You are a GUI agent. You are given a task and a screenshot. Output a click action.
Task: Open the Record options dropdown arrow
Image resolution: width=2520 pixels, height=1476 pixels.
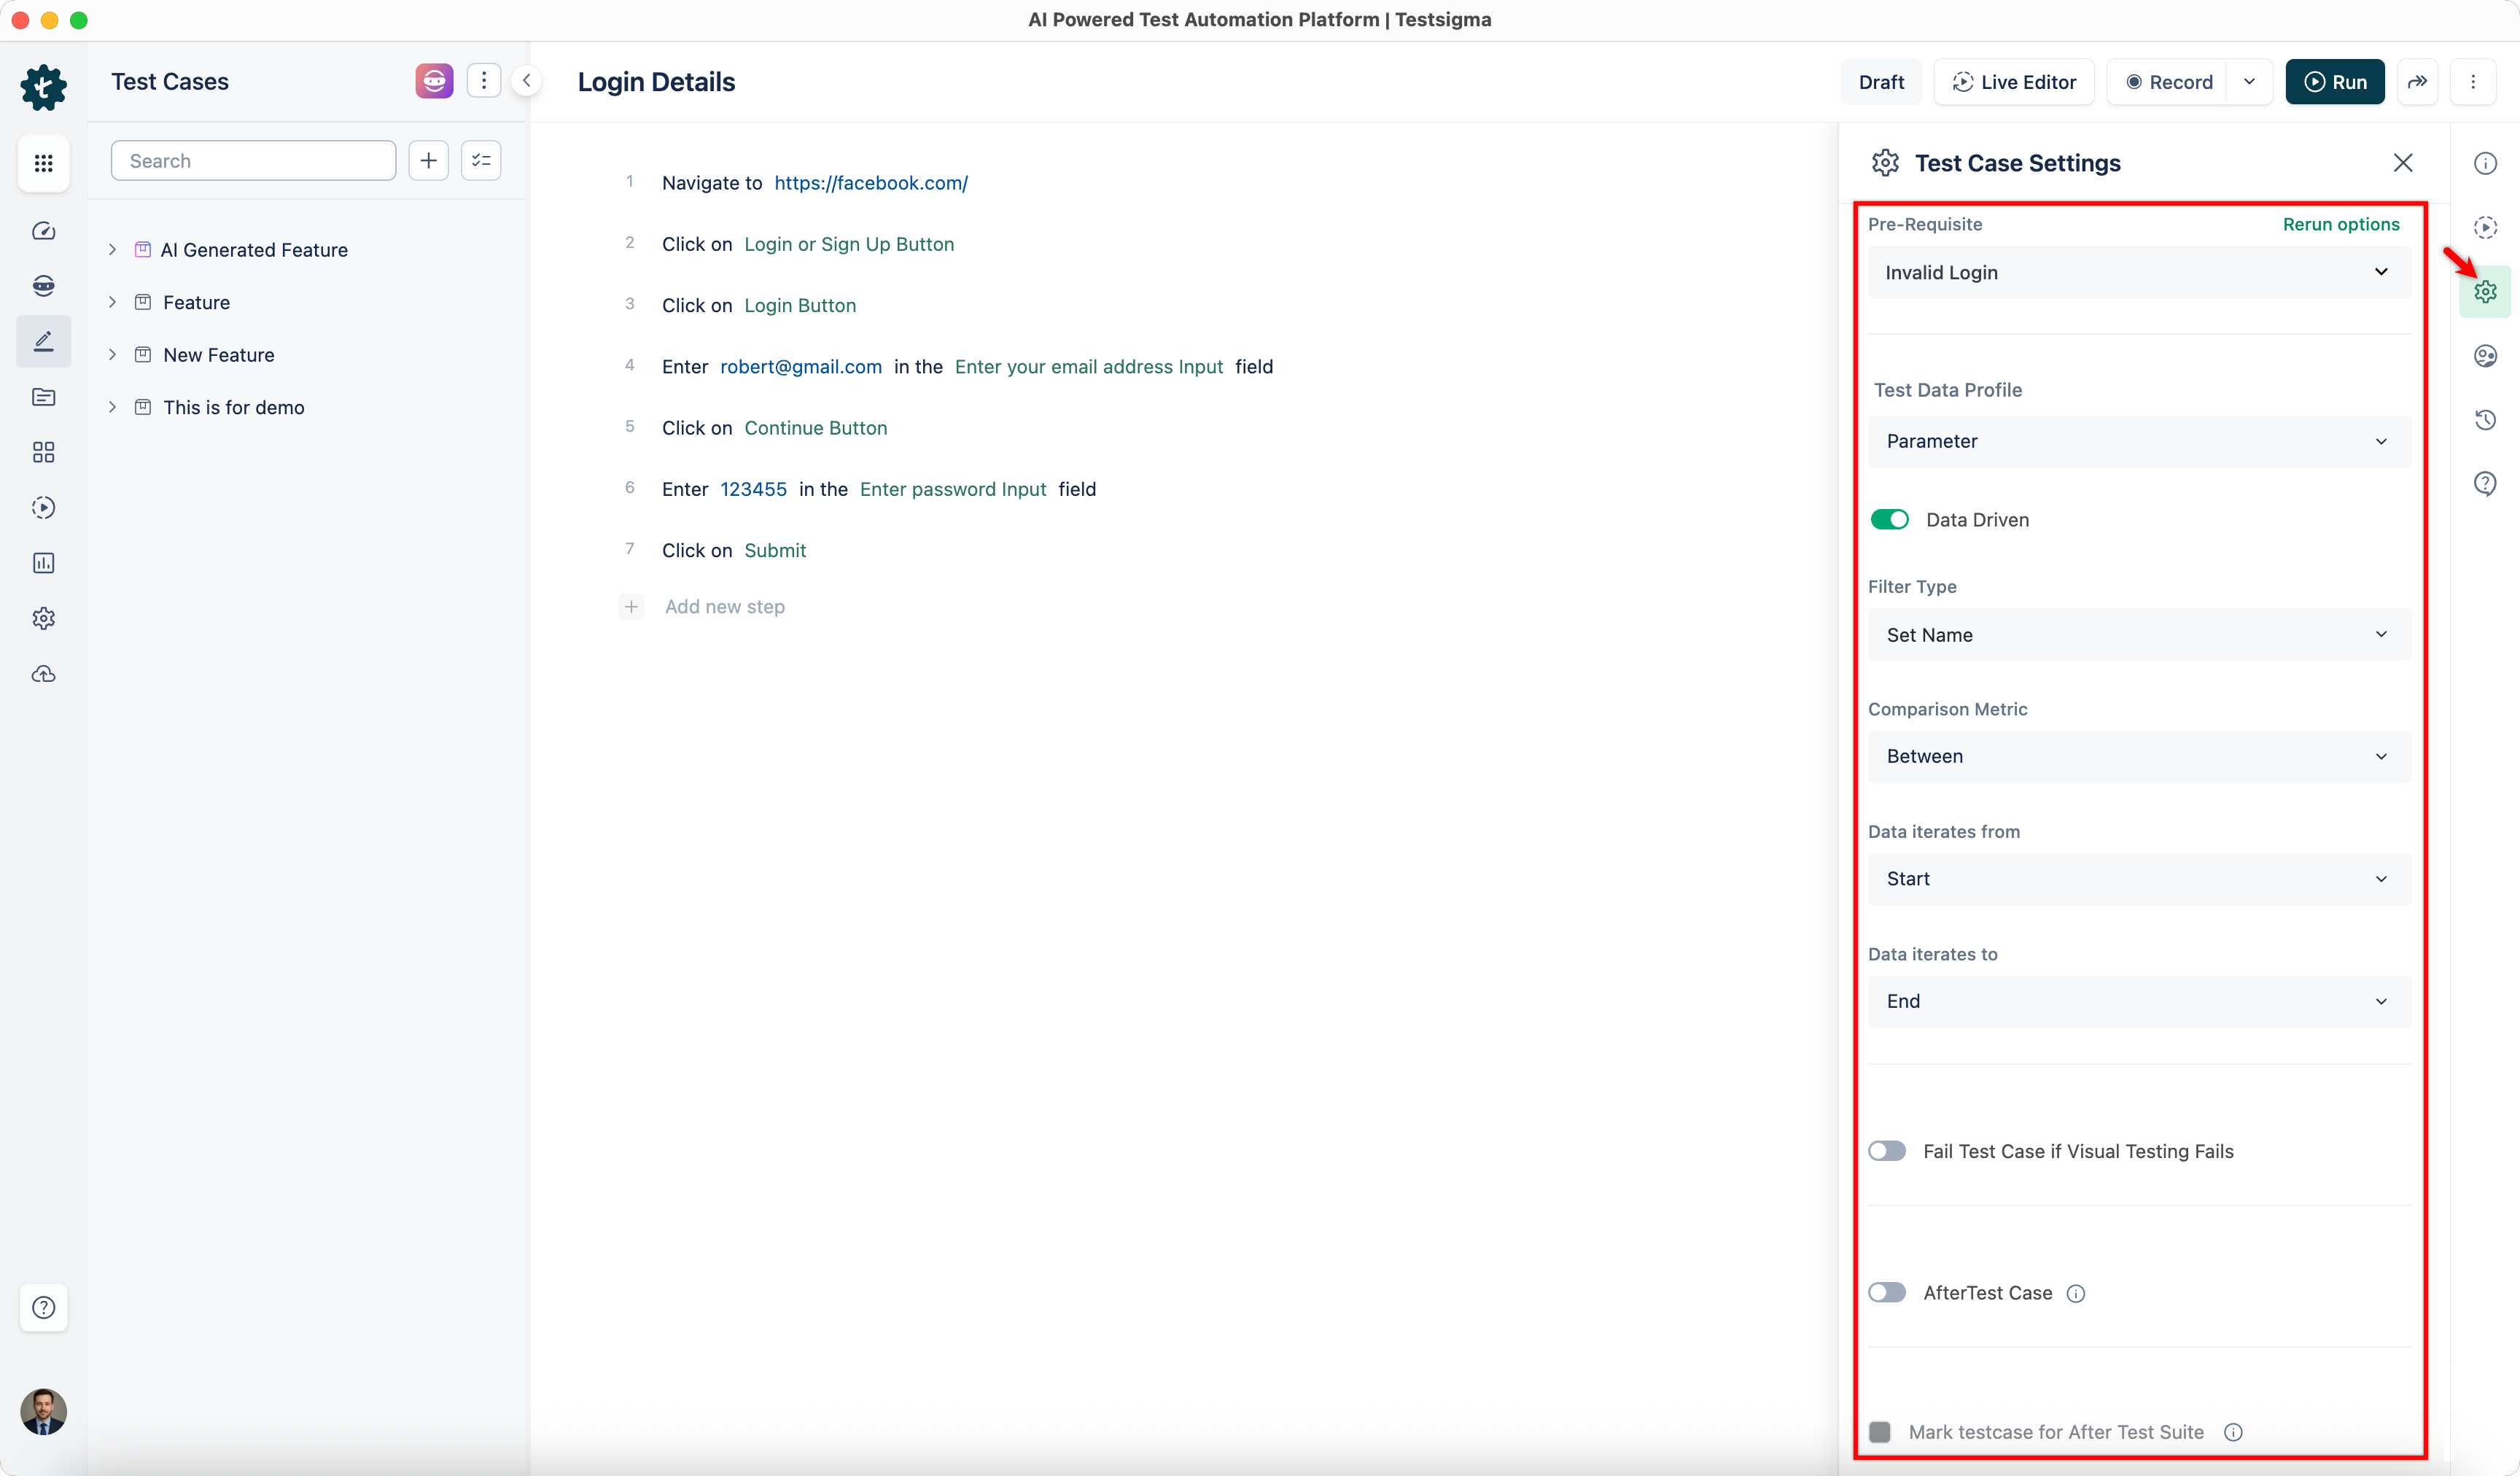[2249, 82]
